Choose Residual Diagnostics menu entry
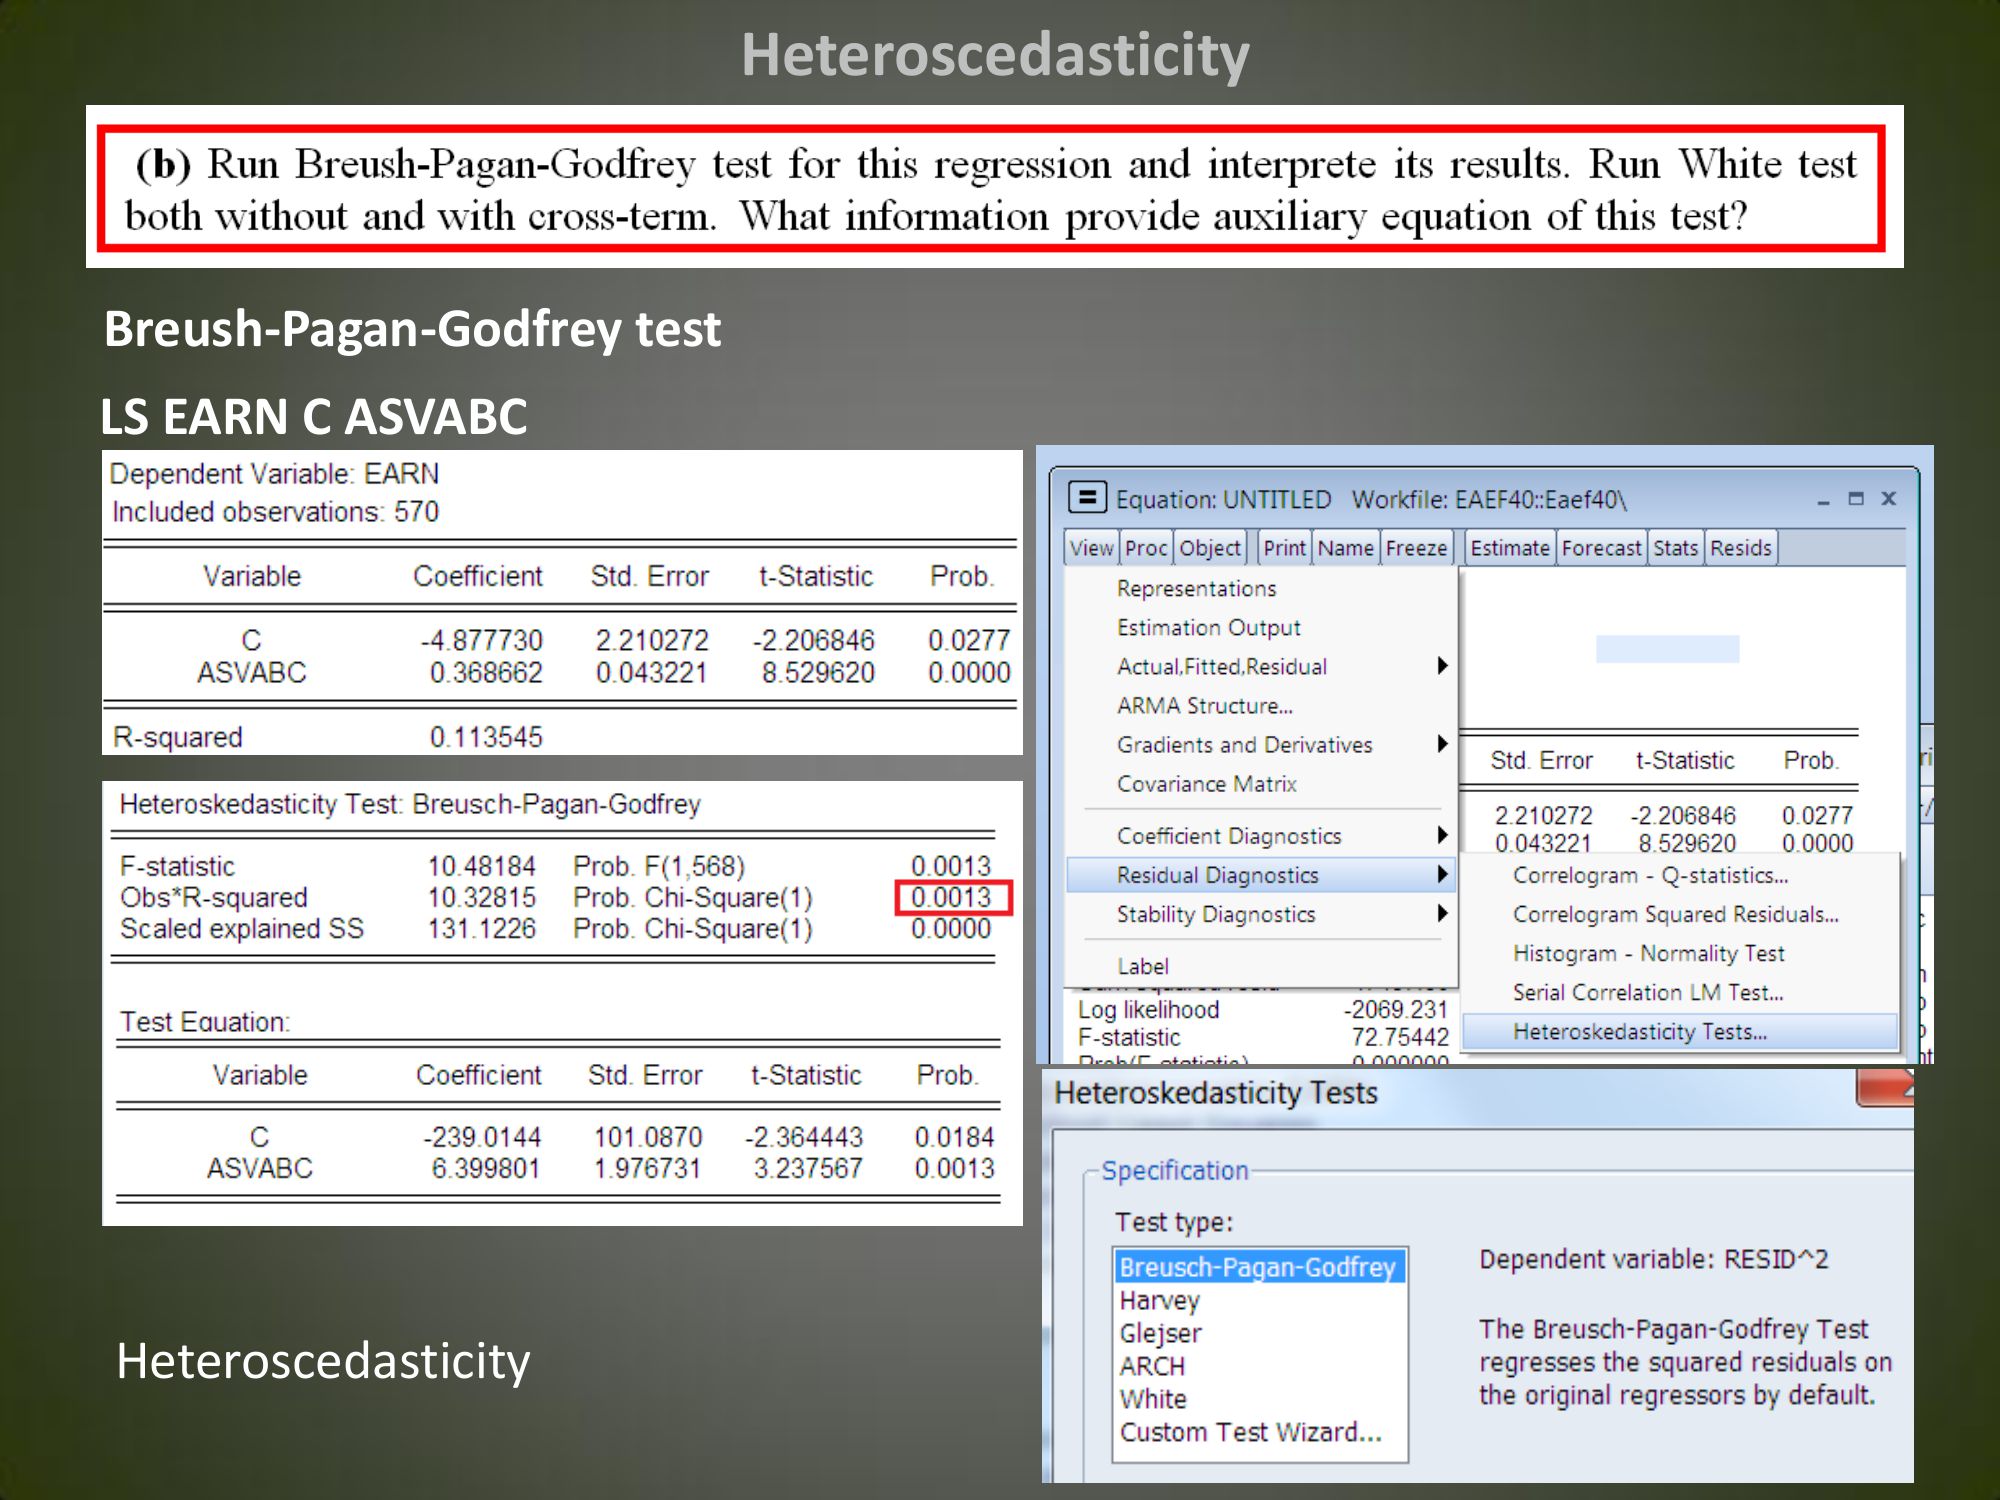This screenshot has width=2000, height=1500. point(1218,875)
